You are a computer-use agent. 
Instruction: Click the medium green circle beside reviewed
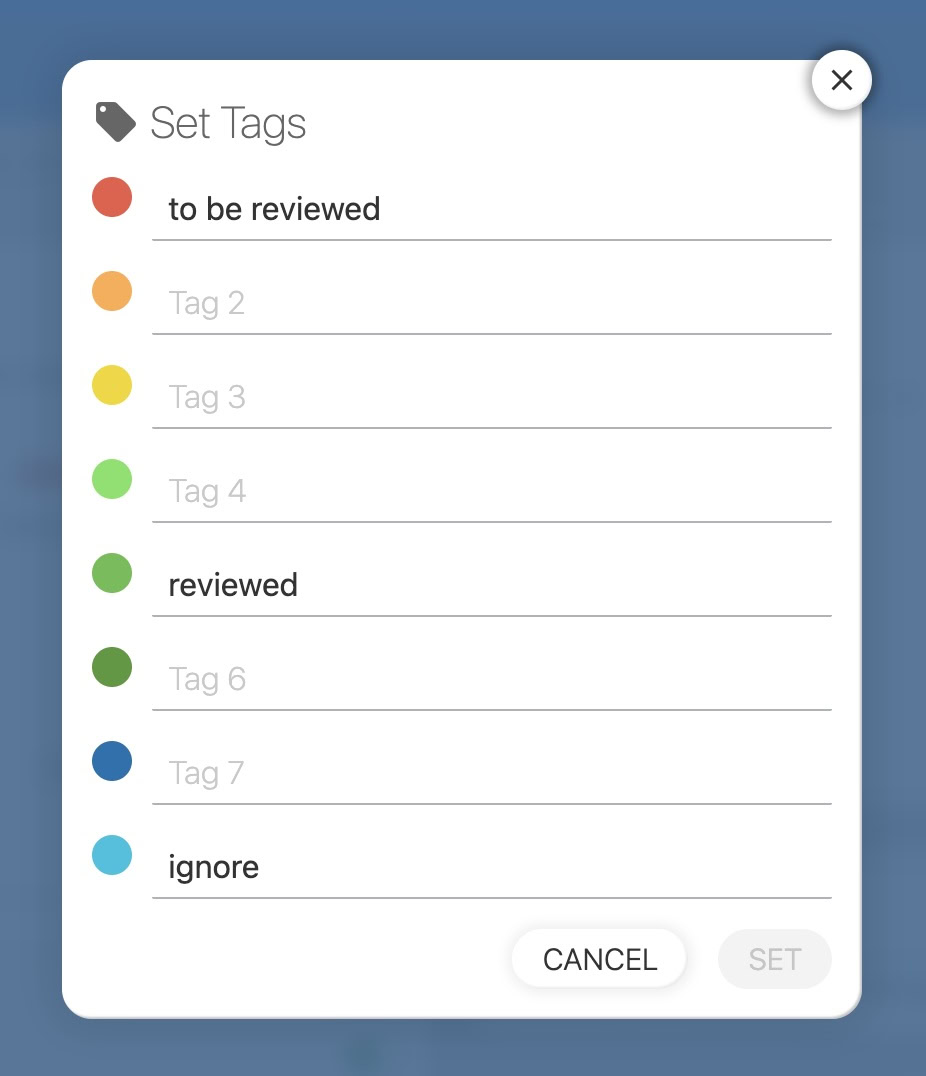point(112,573)
